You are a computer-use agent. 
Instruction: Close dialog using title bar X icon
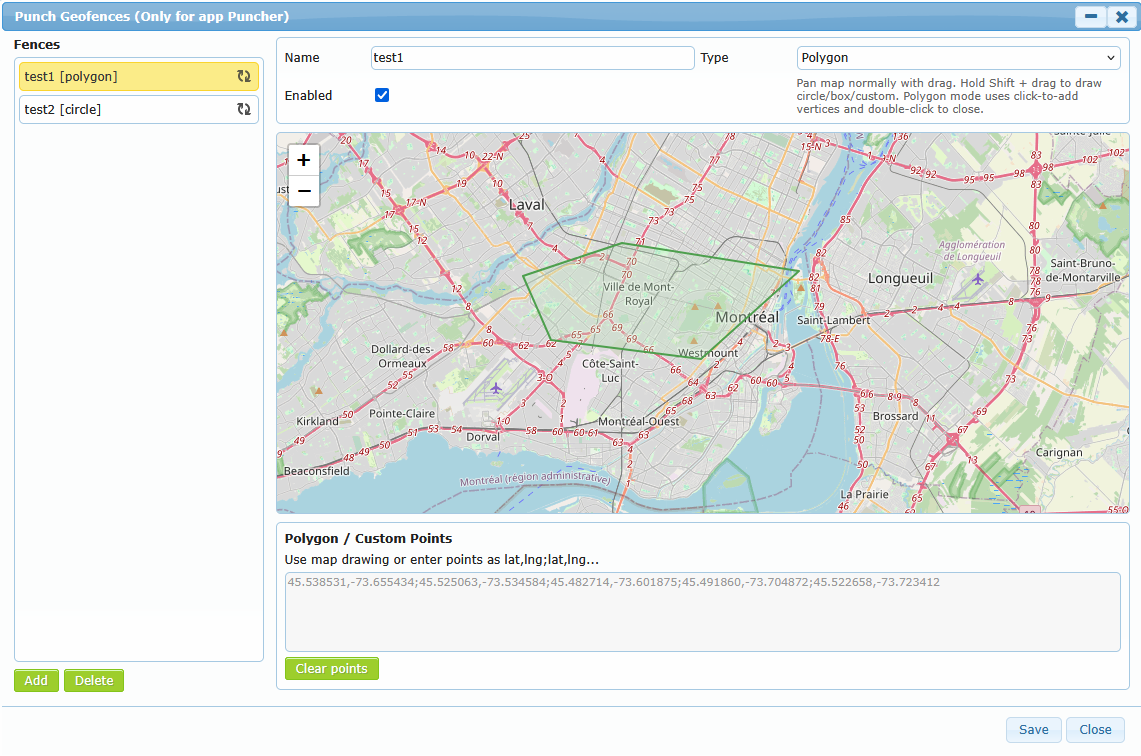click(1122, 17)
